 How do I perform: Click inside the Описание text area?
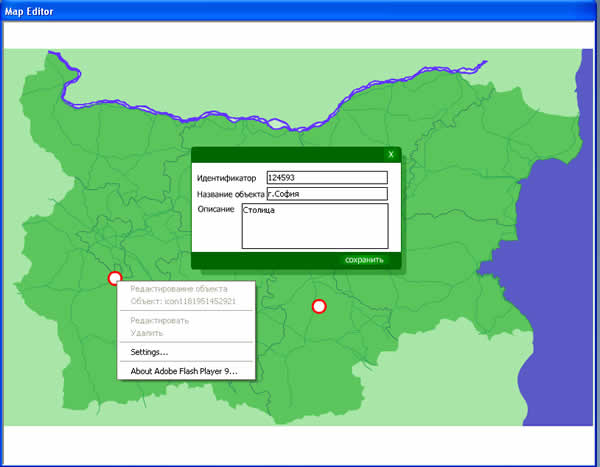314,226
